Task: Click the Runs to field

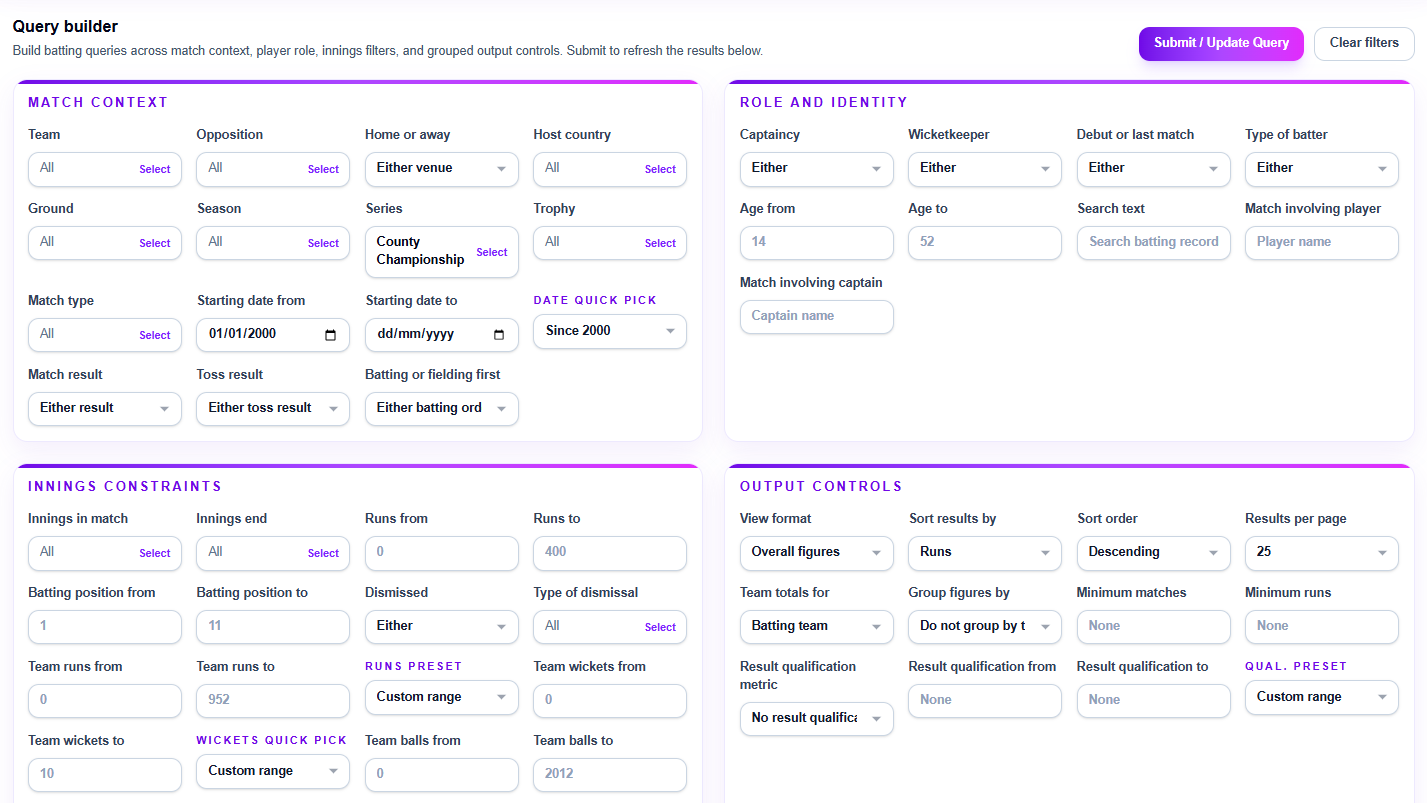Action: (610, 553)
